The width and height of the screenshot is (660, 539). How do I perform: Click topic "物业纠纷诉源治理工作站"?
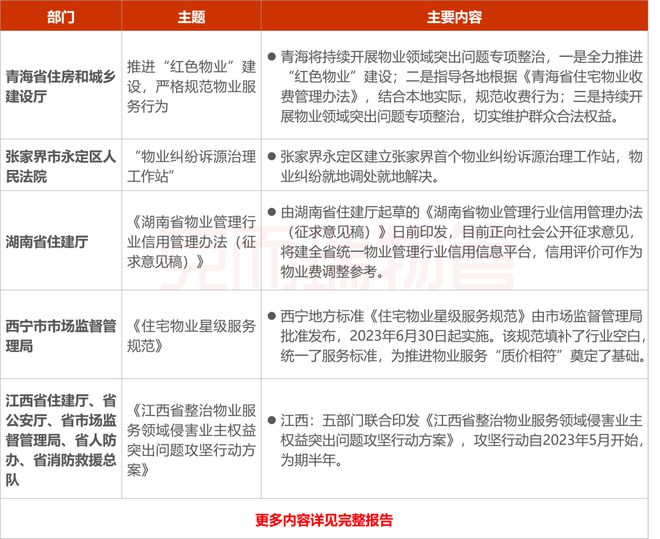[192, 166]
